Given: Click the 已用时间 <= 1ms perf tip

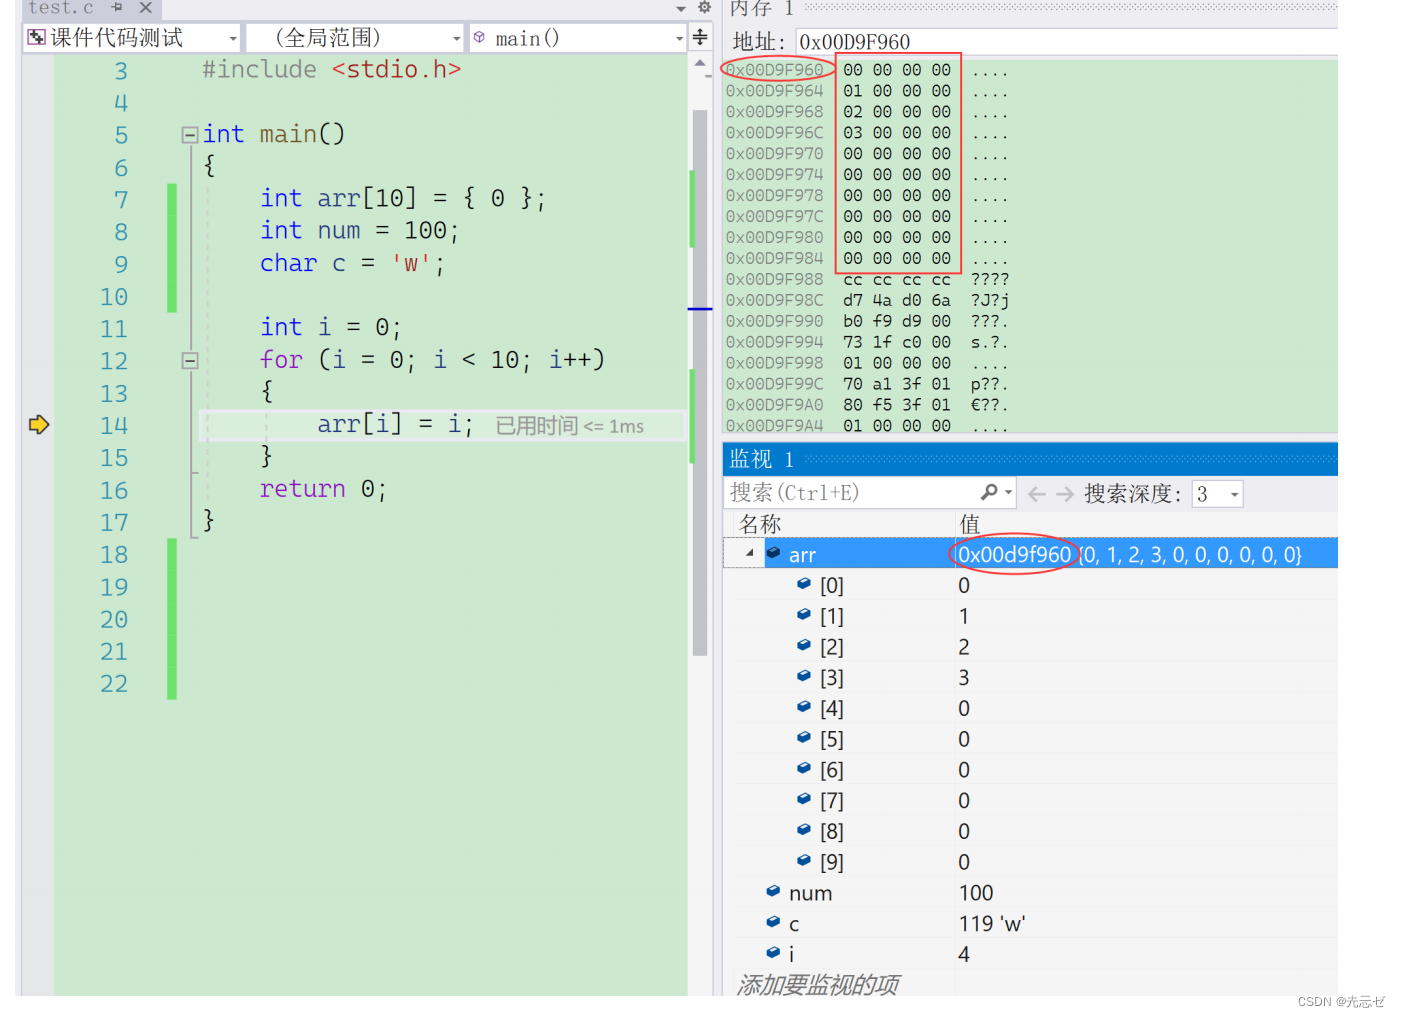Looking at the screenshot, I should click(x=570, y=426).
